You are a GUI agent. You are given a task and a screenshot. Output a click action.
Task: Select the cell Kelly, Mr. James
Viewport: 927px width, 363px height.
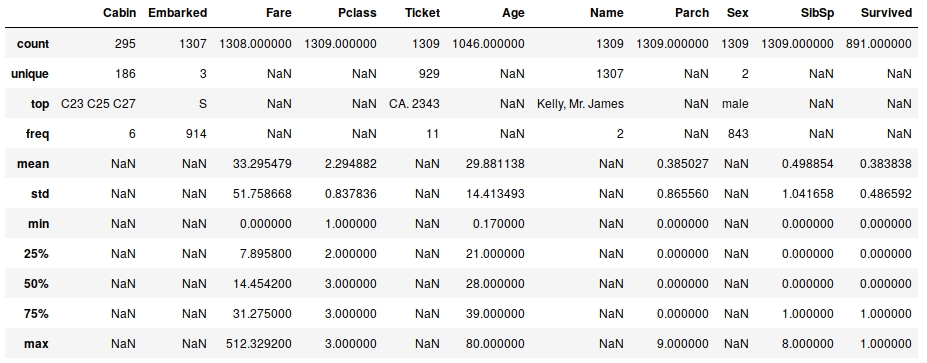click(x=581, y=104)
